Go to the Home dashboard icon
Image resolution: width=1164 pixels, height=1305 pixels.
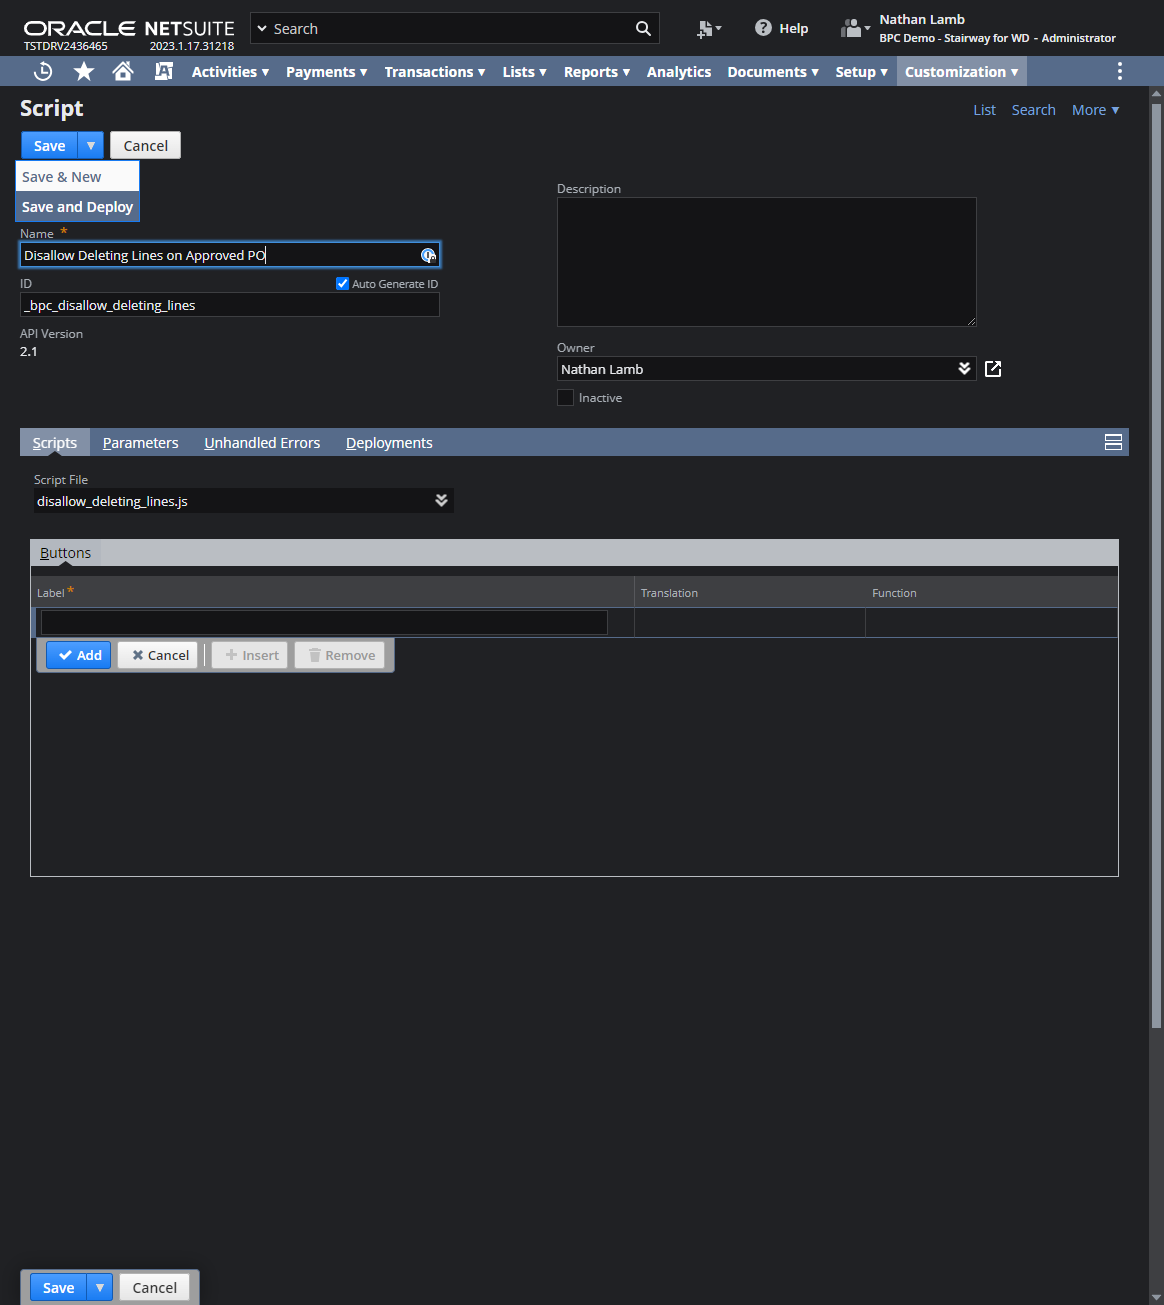point(123,71)
